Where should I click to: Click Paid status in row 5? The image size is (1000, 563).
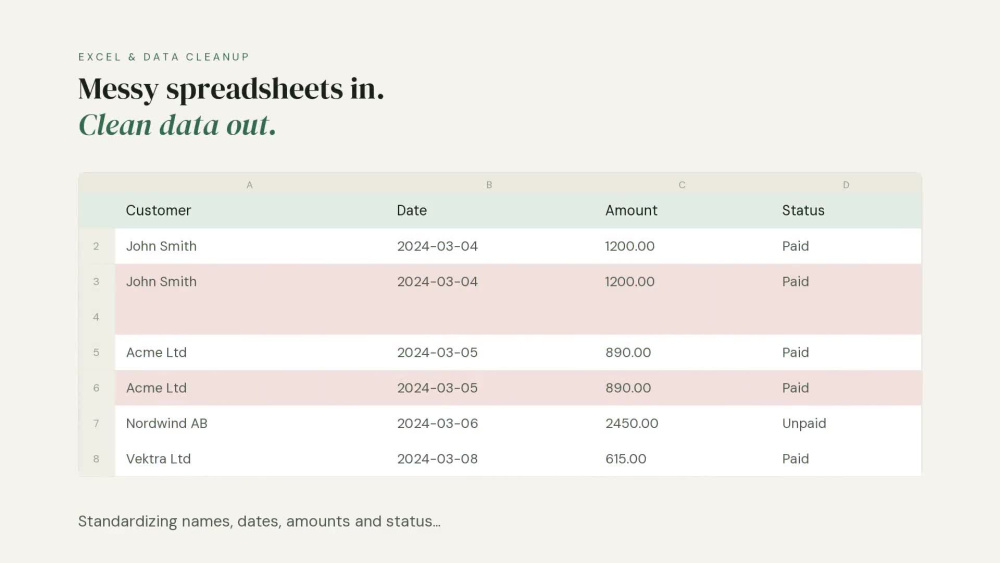point(795,352)
